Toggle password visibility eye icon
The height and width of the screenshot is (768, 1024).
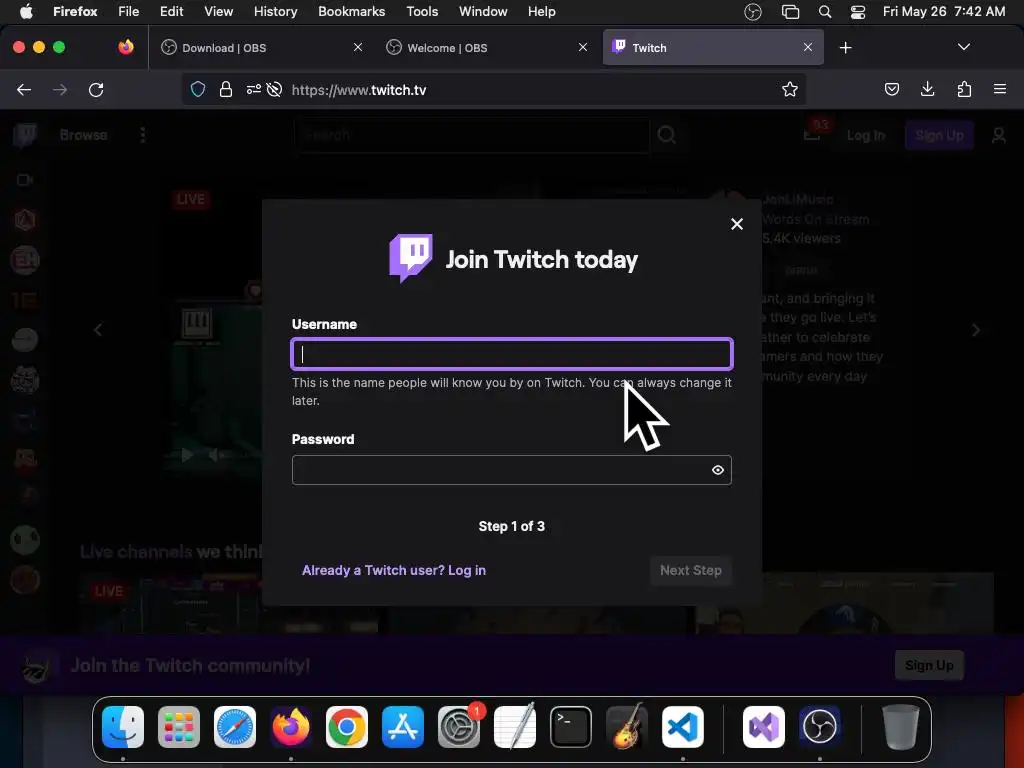coord(717,470)
